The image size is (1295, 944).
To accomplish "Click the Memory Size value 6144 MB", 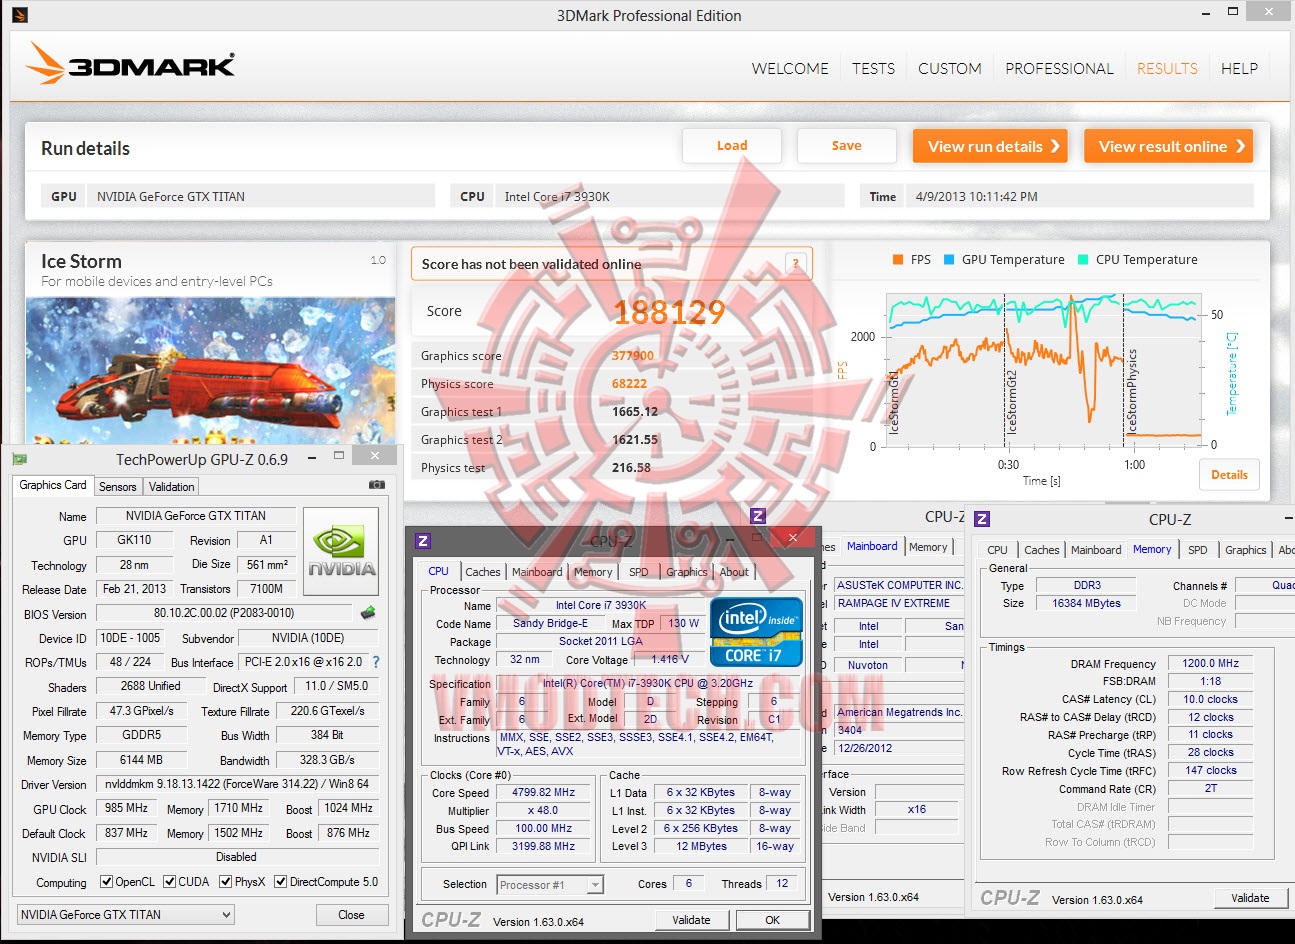I will tap(142, 760).
